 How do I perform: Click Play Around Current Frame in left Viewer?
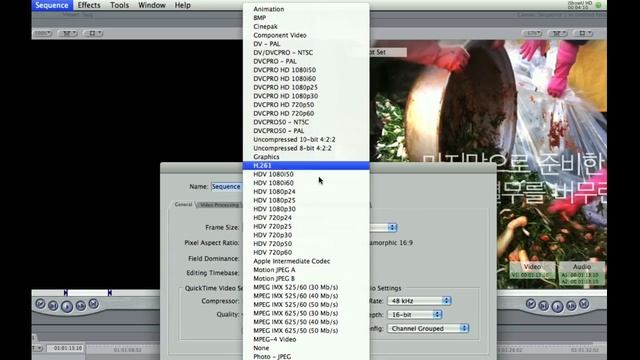tap(81, 305)
